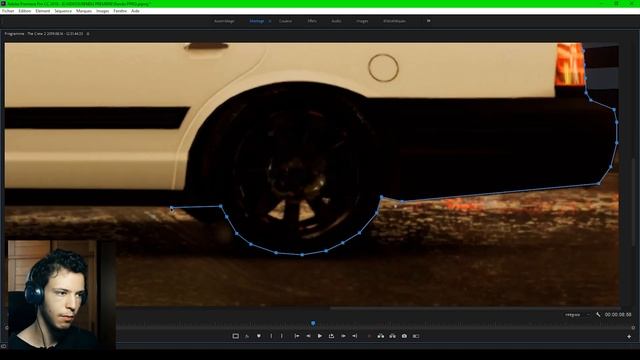Expand the workspace overflow chevrons

[429, 21]
